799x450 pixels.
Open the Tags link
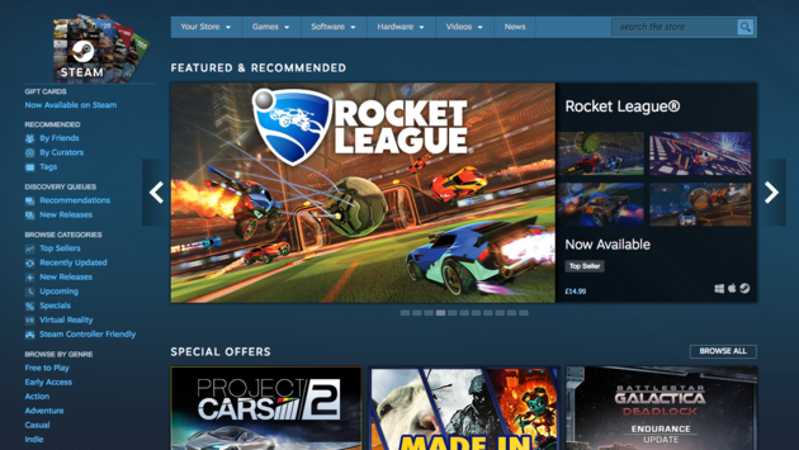tap(48, 167)
